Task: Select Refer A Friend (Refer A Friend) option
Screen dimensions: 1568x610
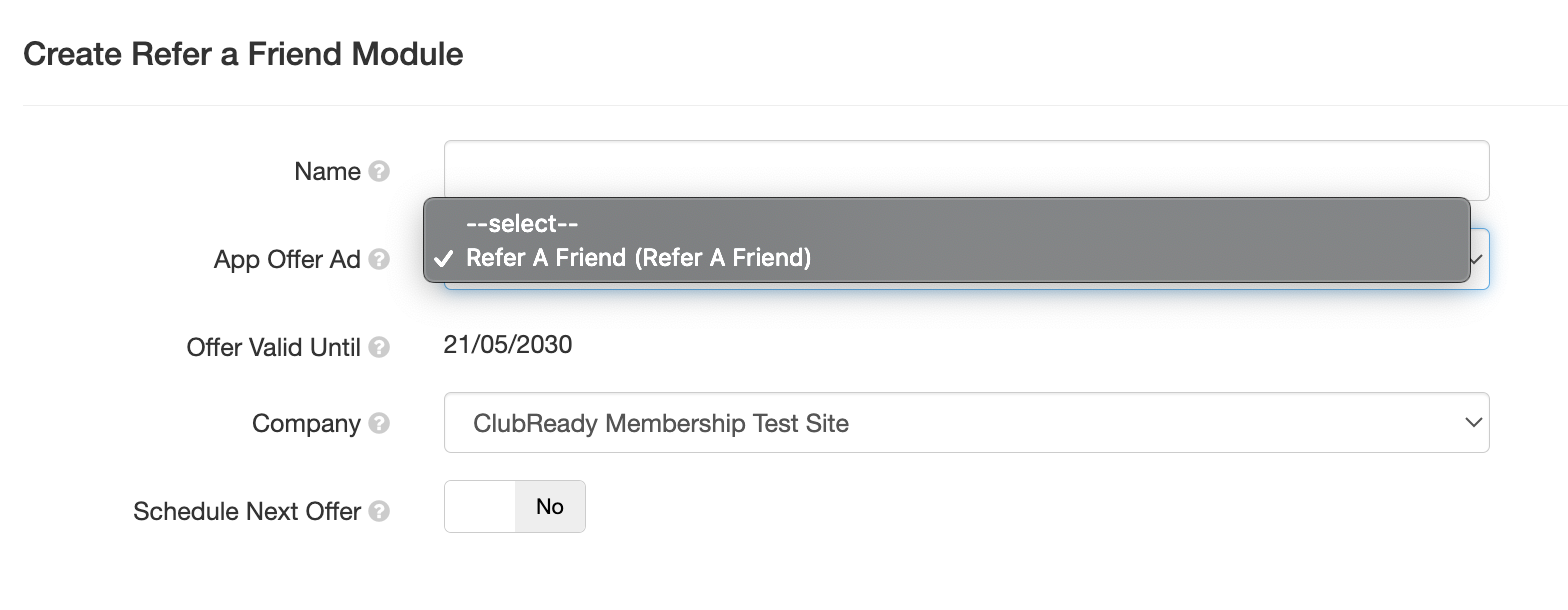Action: coord(638,258)
